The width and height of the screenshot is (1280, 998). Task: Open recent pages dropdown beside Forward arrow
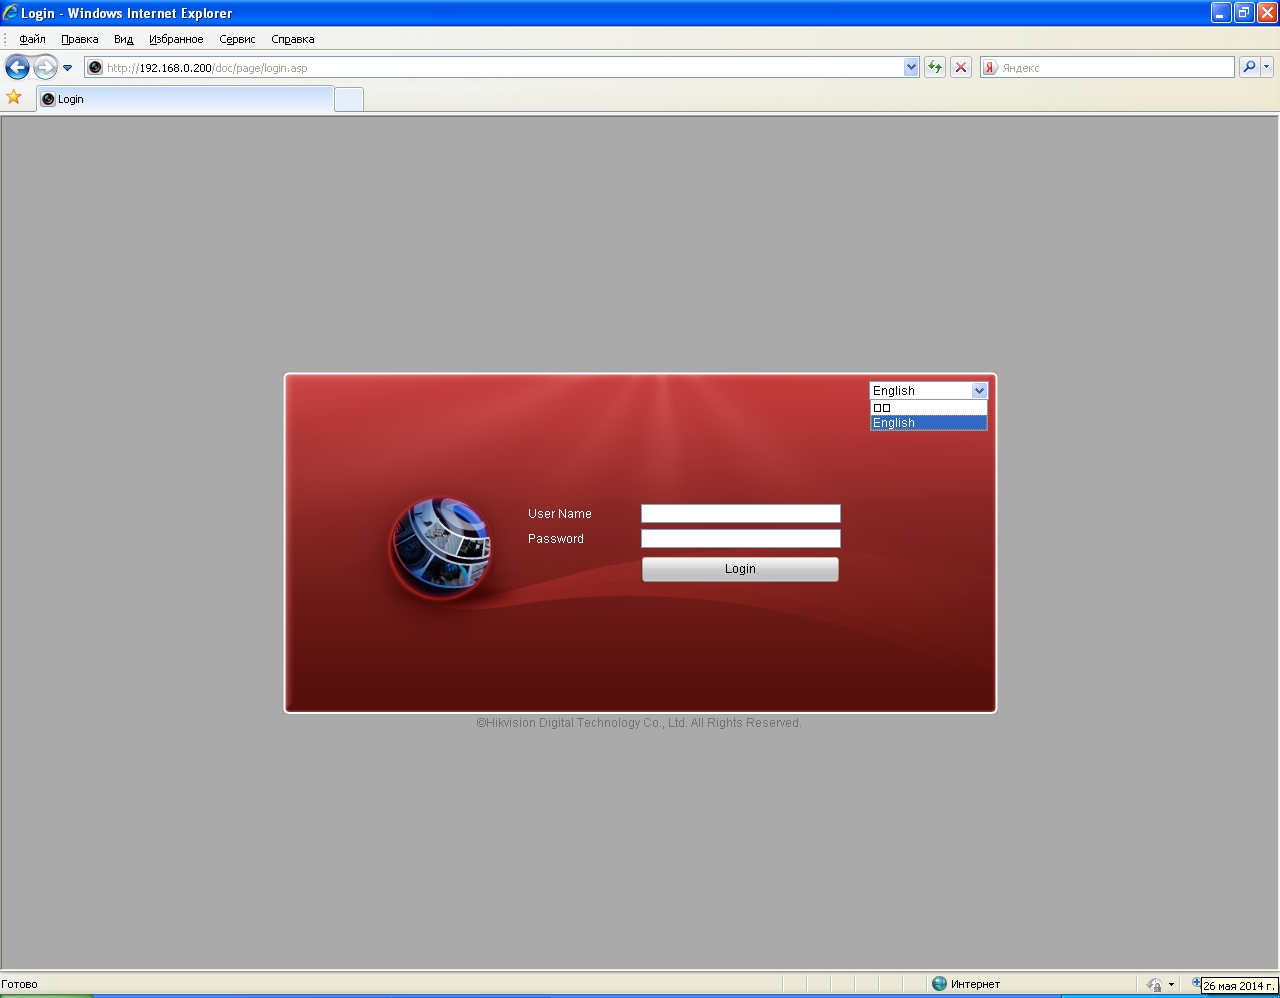(68, 68)
